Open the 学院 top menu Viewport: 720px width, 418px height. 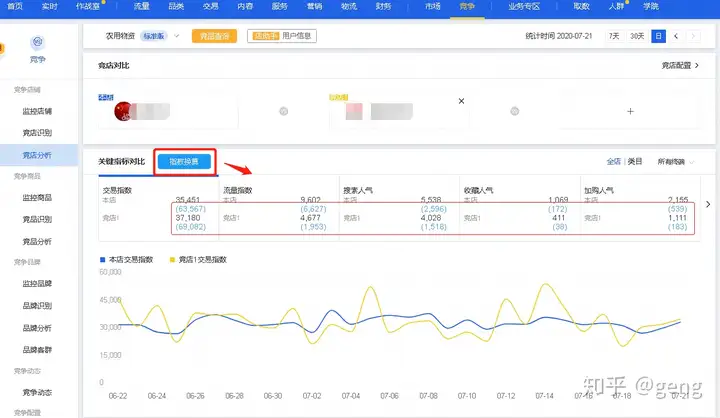click(x=651, y=6)
